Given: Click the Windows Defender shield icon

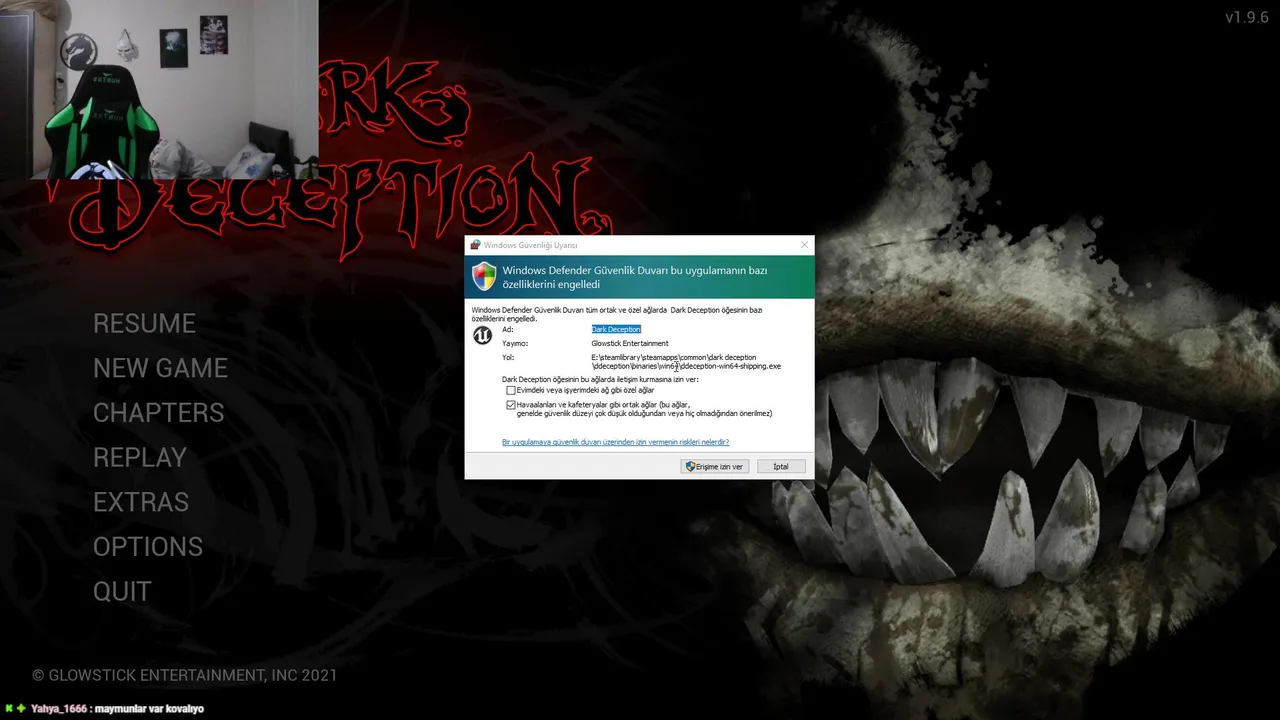Looking at the screenshot, I should [x=484, y=277].
